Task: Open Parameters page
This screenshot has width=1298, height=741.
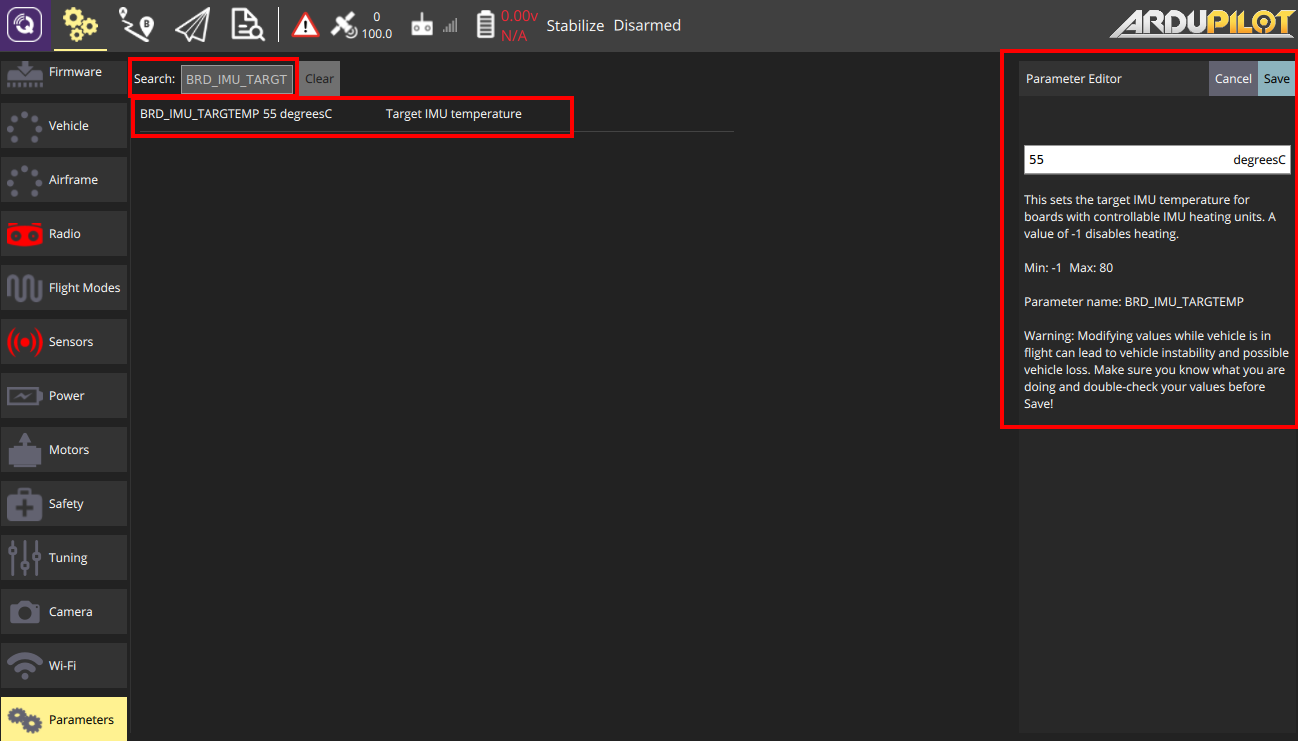Action: click(64, 719)
